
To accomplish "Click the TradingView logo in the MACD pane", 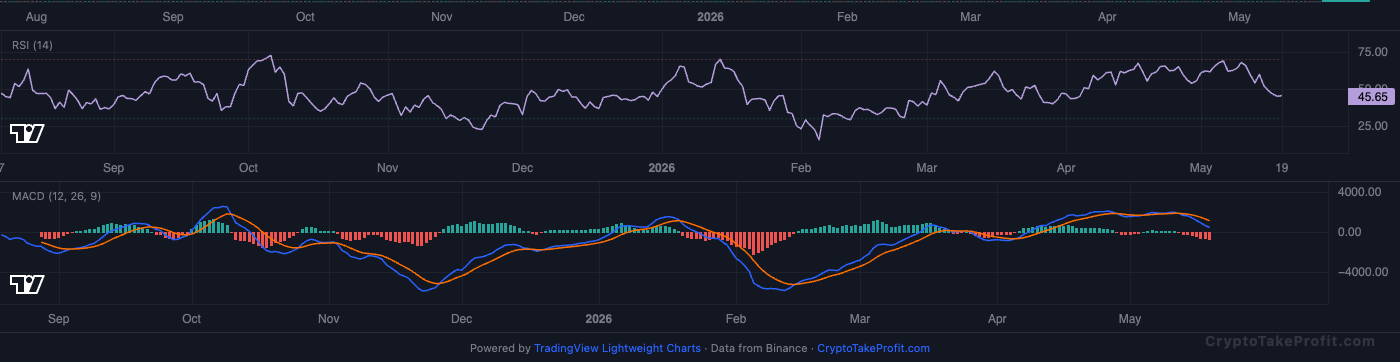I will pyautogui.click(x=26, y=285).
